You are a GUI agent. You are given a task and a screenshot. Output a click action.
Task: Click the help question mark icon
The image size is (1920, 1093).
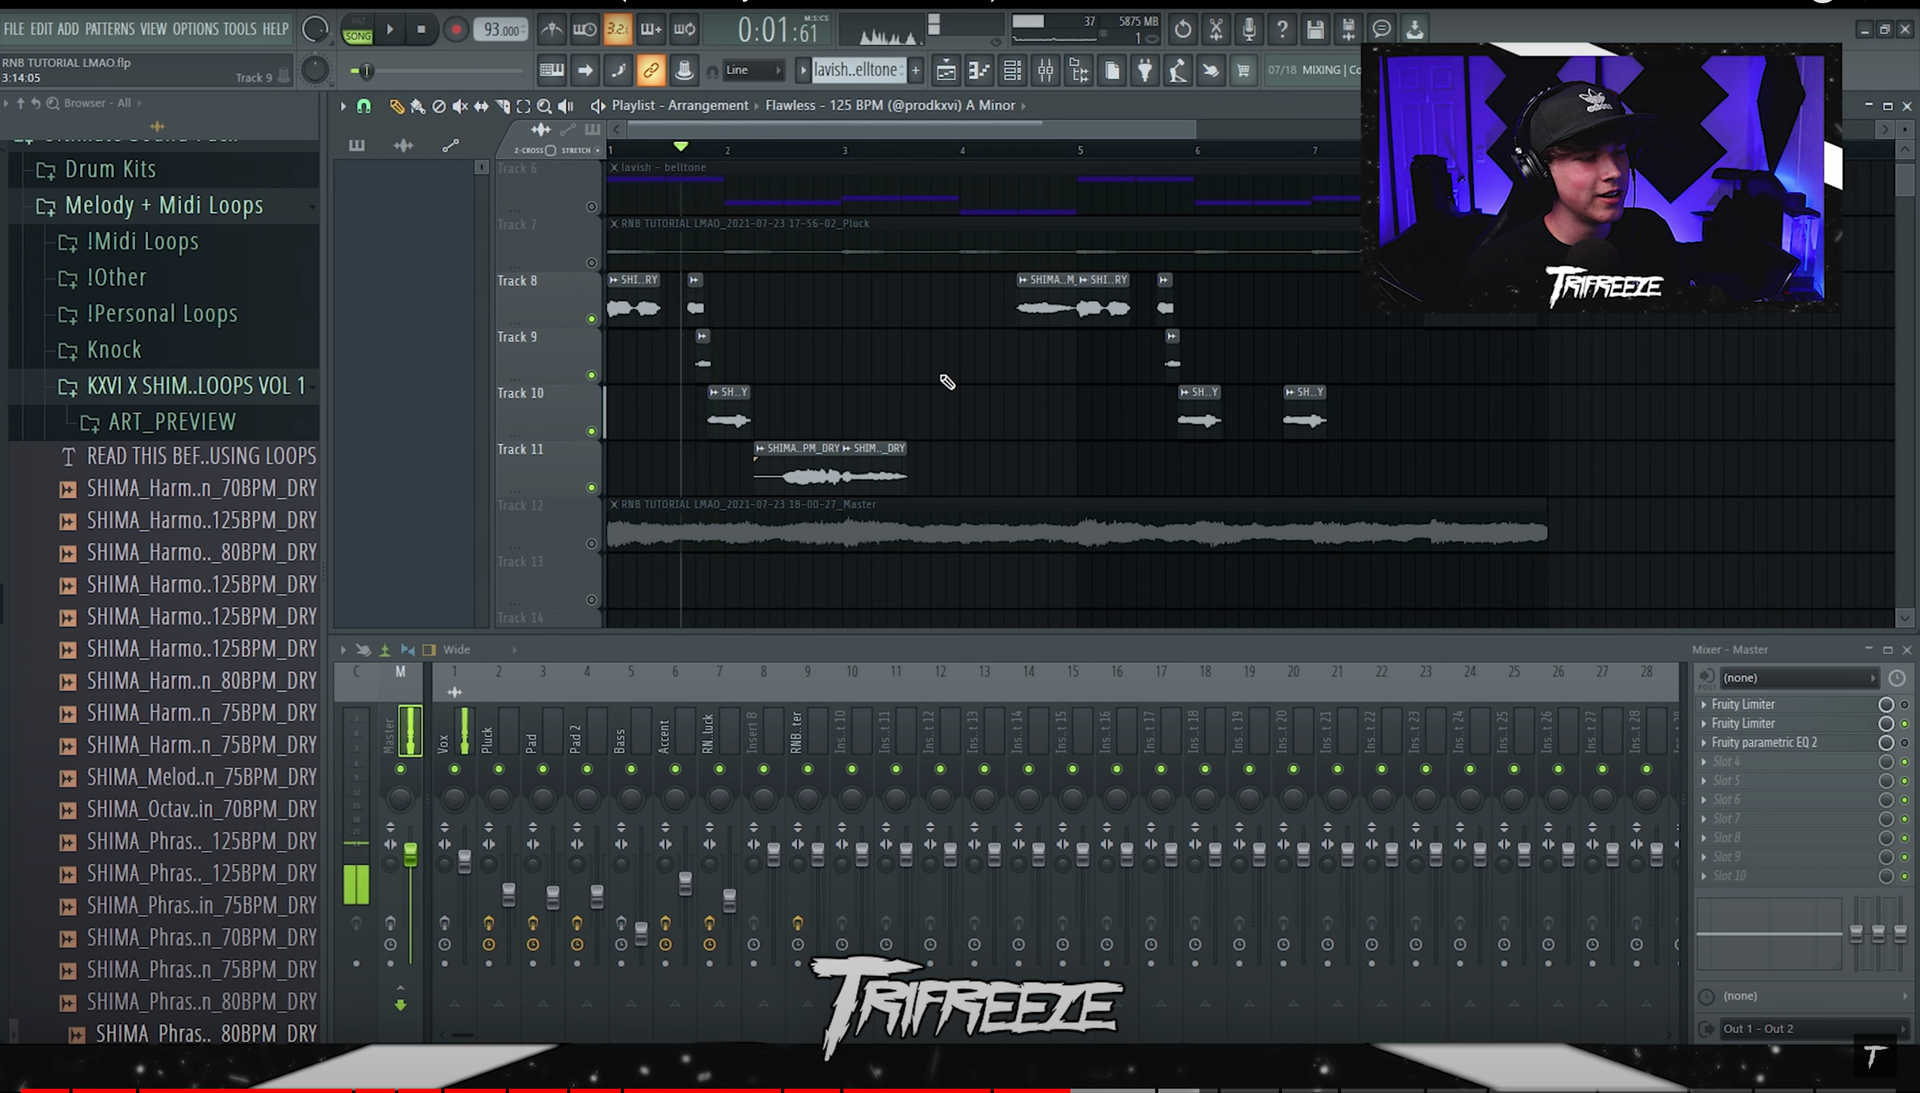pyautogui.click(x=1282, y=30)
